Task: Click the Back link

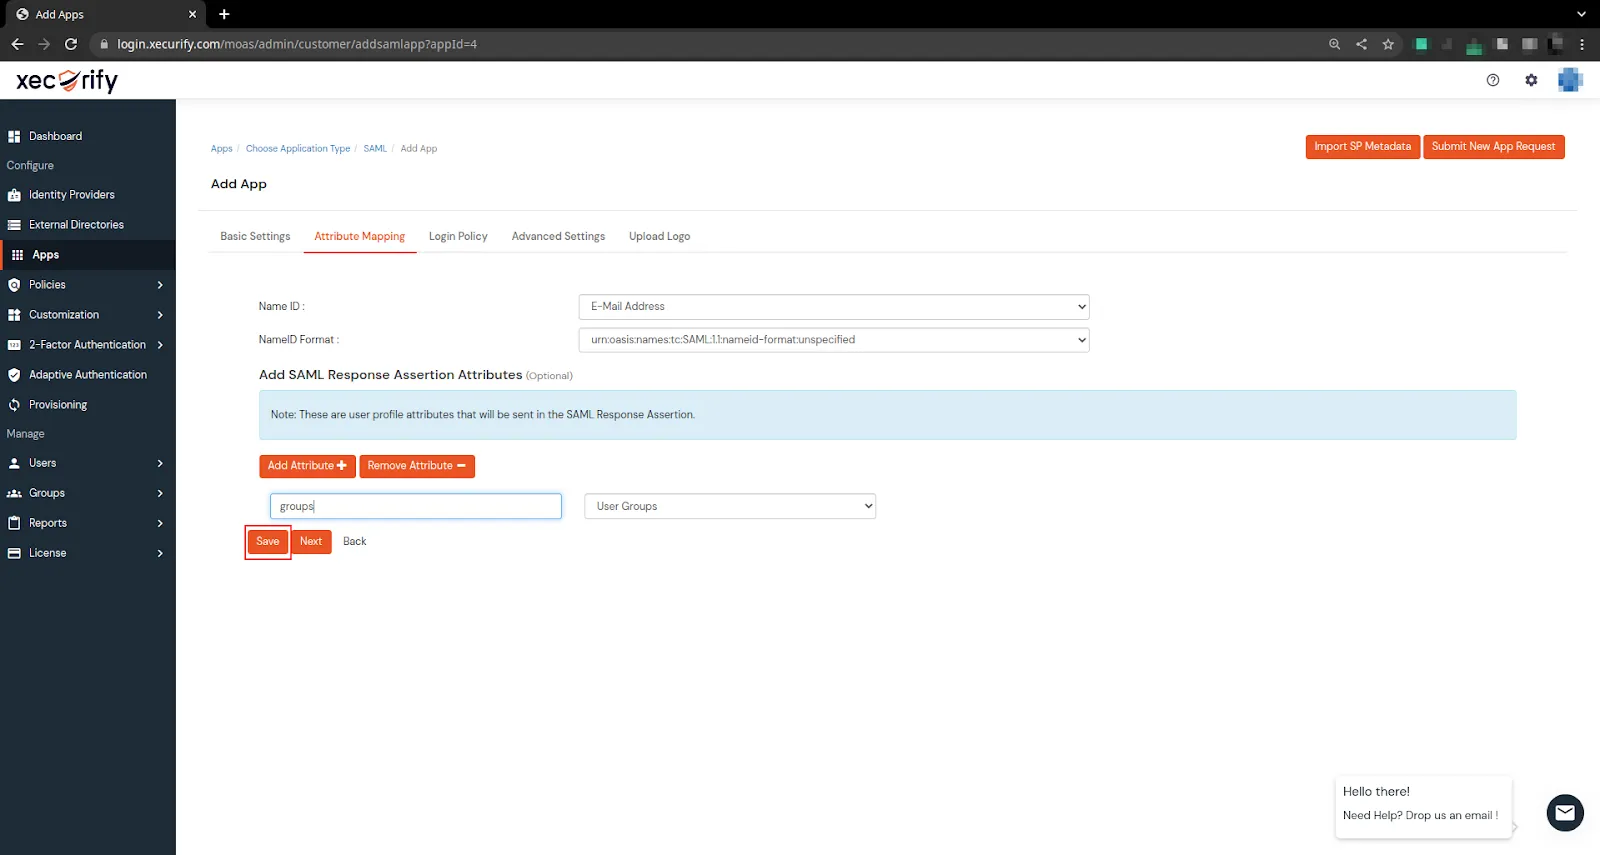Action: point(355,541)
